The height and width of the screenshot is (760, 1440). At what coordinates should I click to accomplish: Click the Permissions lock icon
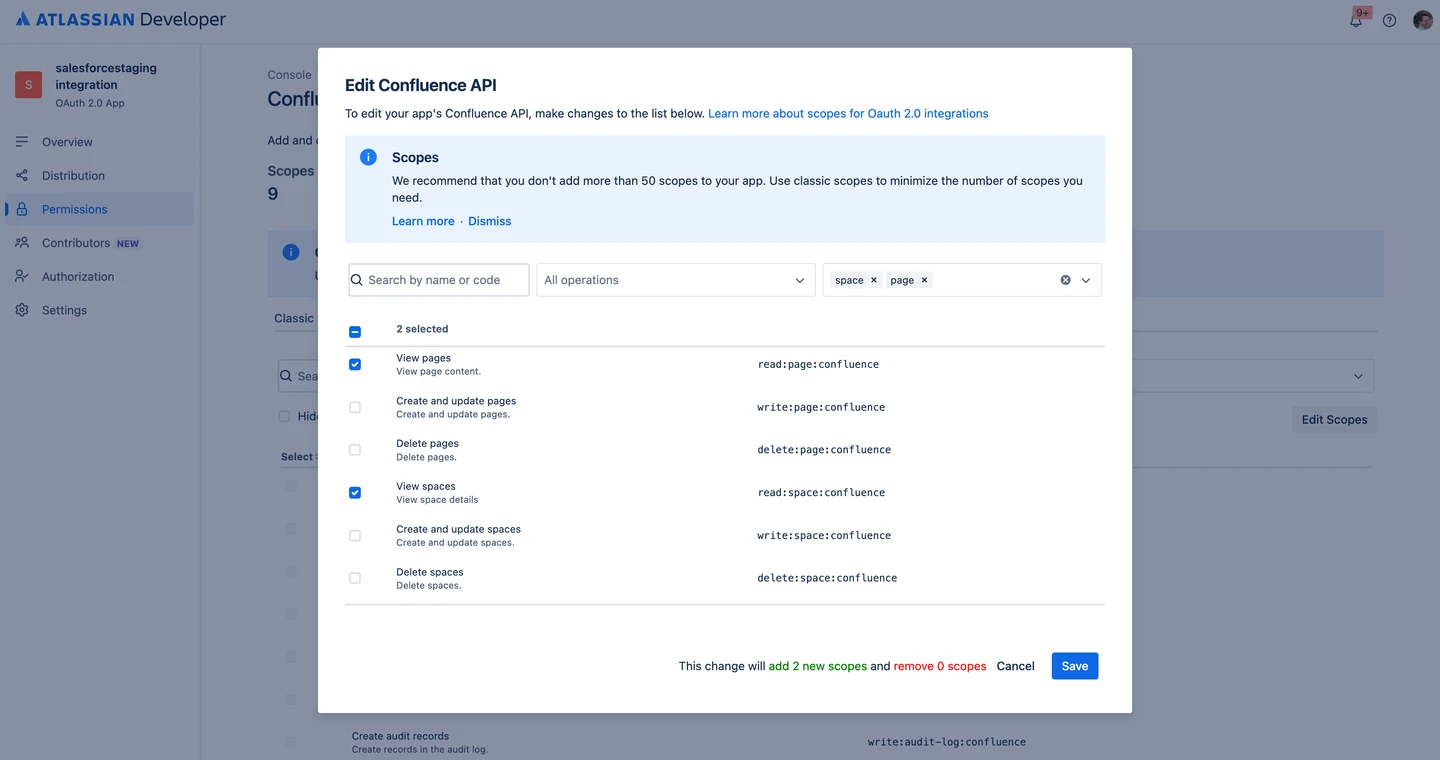22,209
